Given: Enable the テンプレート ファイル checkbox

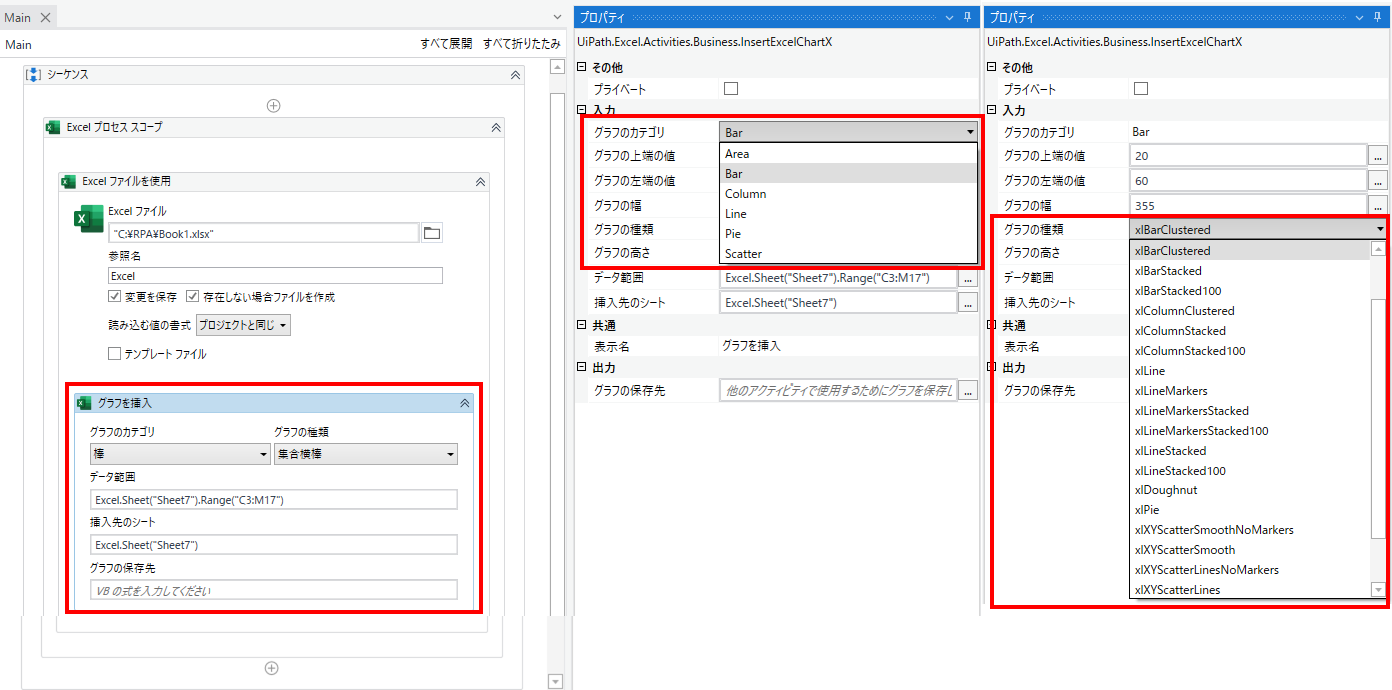Looking at the screenshot, I should pyautogui.click(x=114, y=353).
